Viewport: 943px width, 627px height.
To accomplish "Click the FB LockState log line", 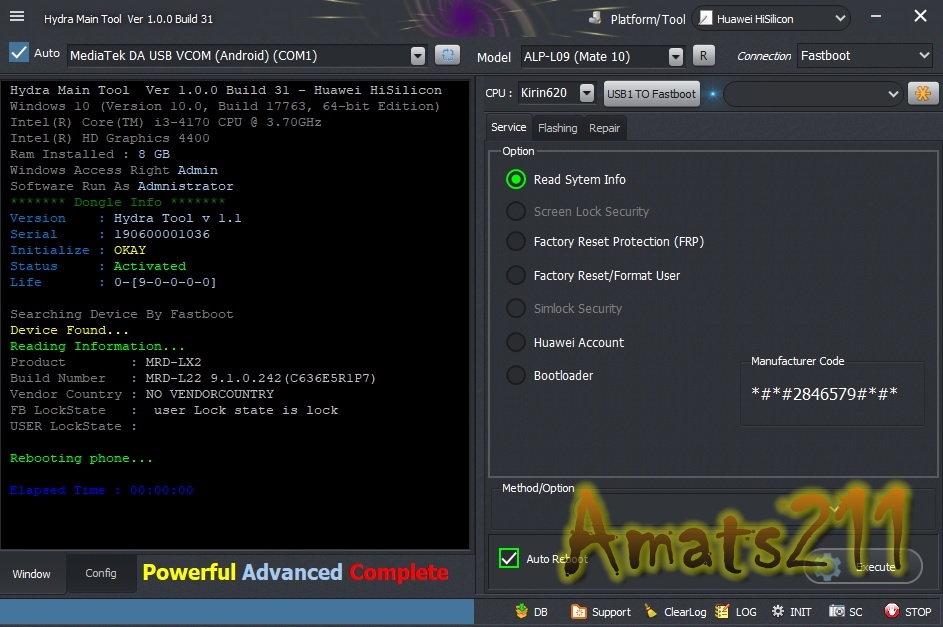I will pos(174,410).
